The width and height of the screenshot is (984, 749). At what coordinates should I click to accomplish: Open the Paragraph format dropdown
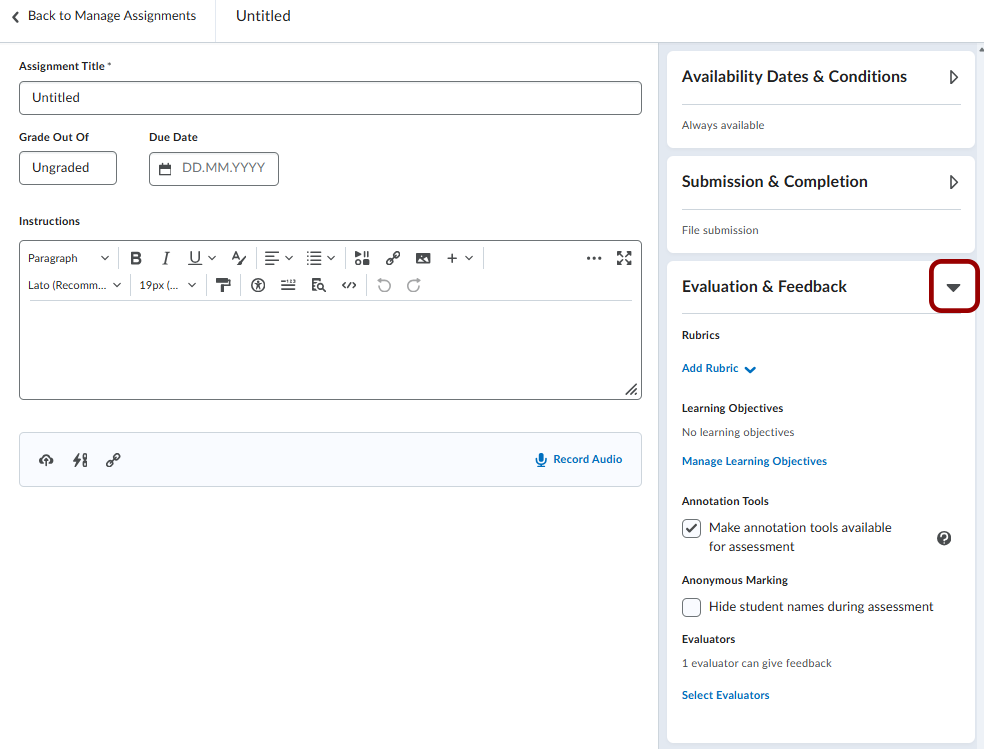pos(68,258)
